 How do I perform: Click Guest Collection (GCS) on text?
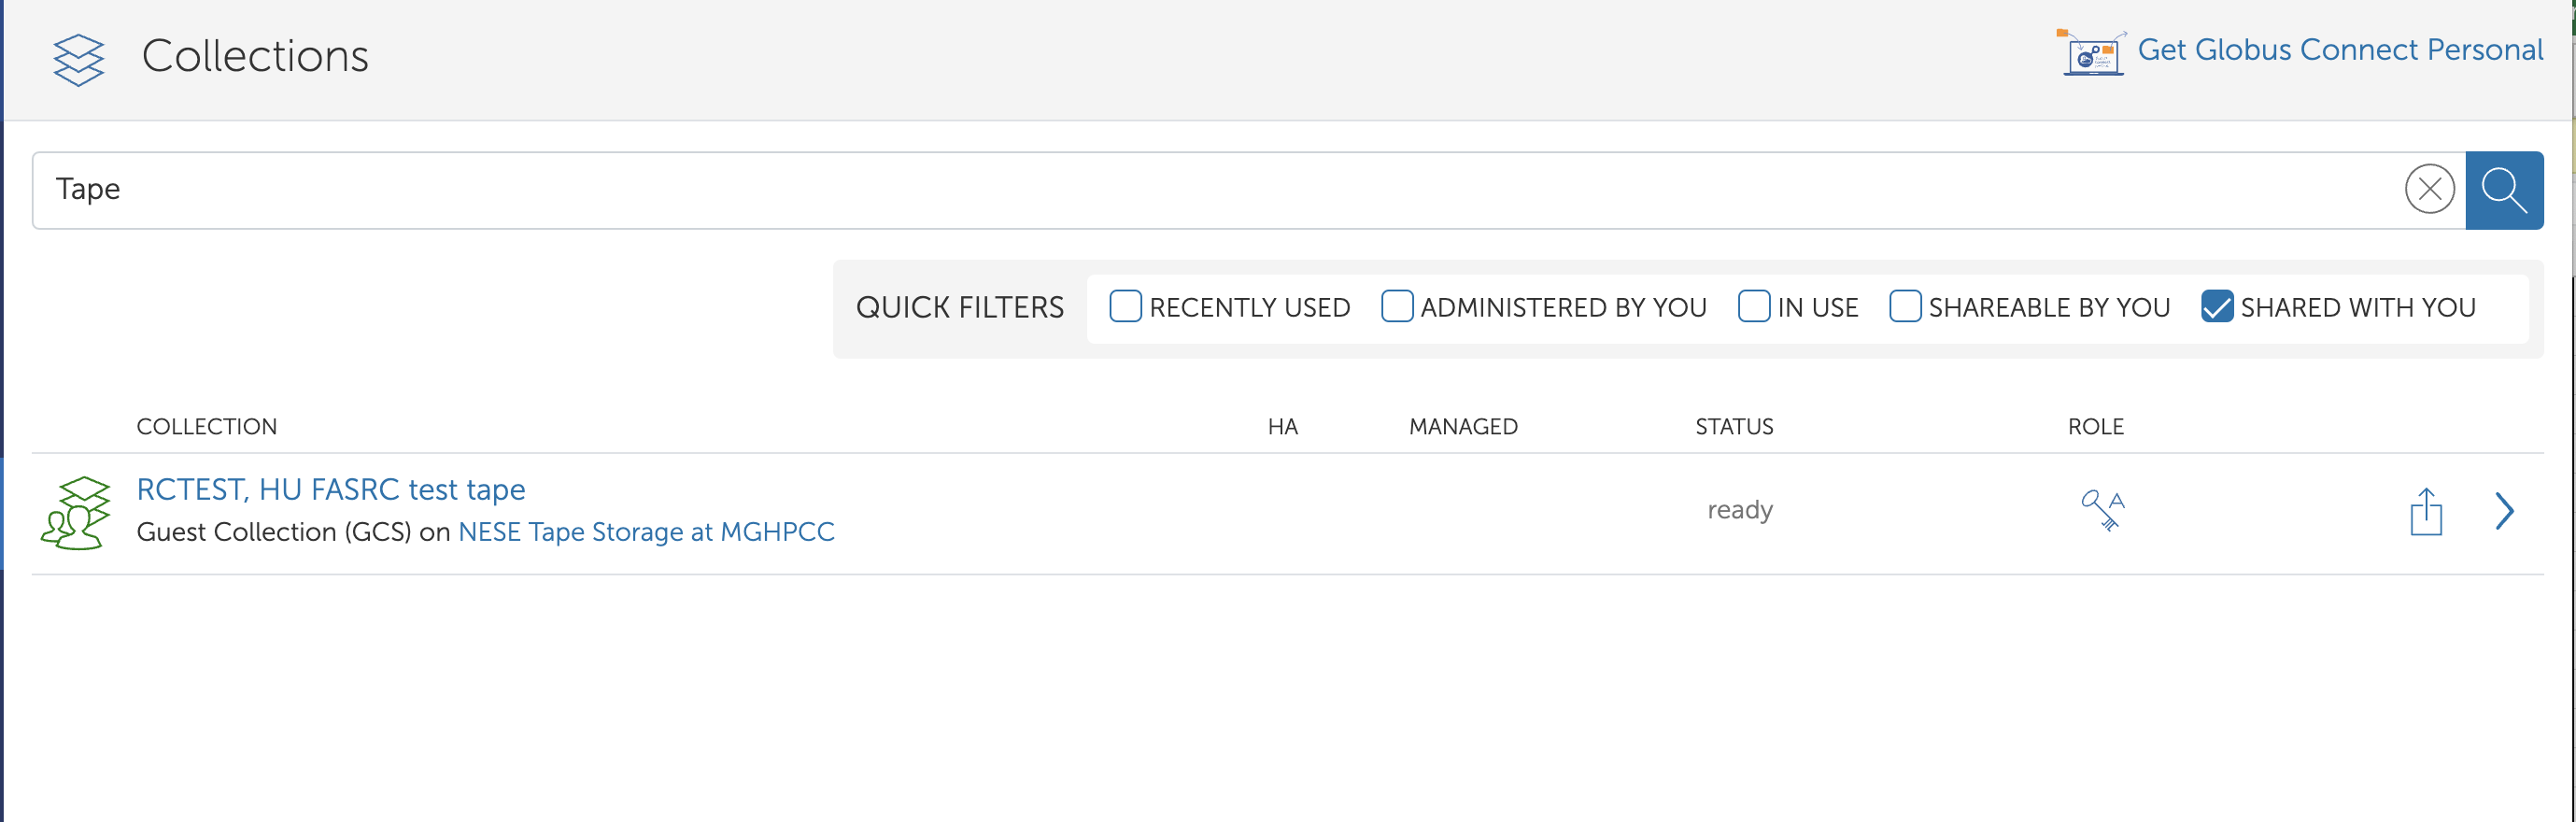(293, 532)
